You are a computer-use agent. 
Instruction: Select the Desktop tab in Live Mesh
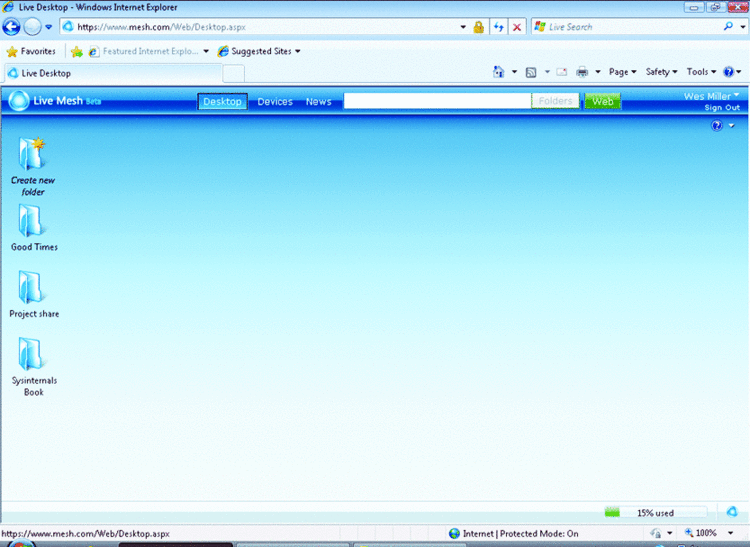pyautogui.click(x=222, y=101)
